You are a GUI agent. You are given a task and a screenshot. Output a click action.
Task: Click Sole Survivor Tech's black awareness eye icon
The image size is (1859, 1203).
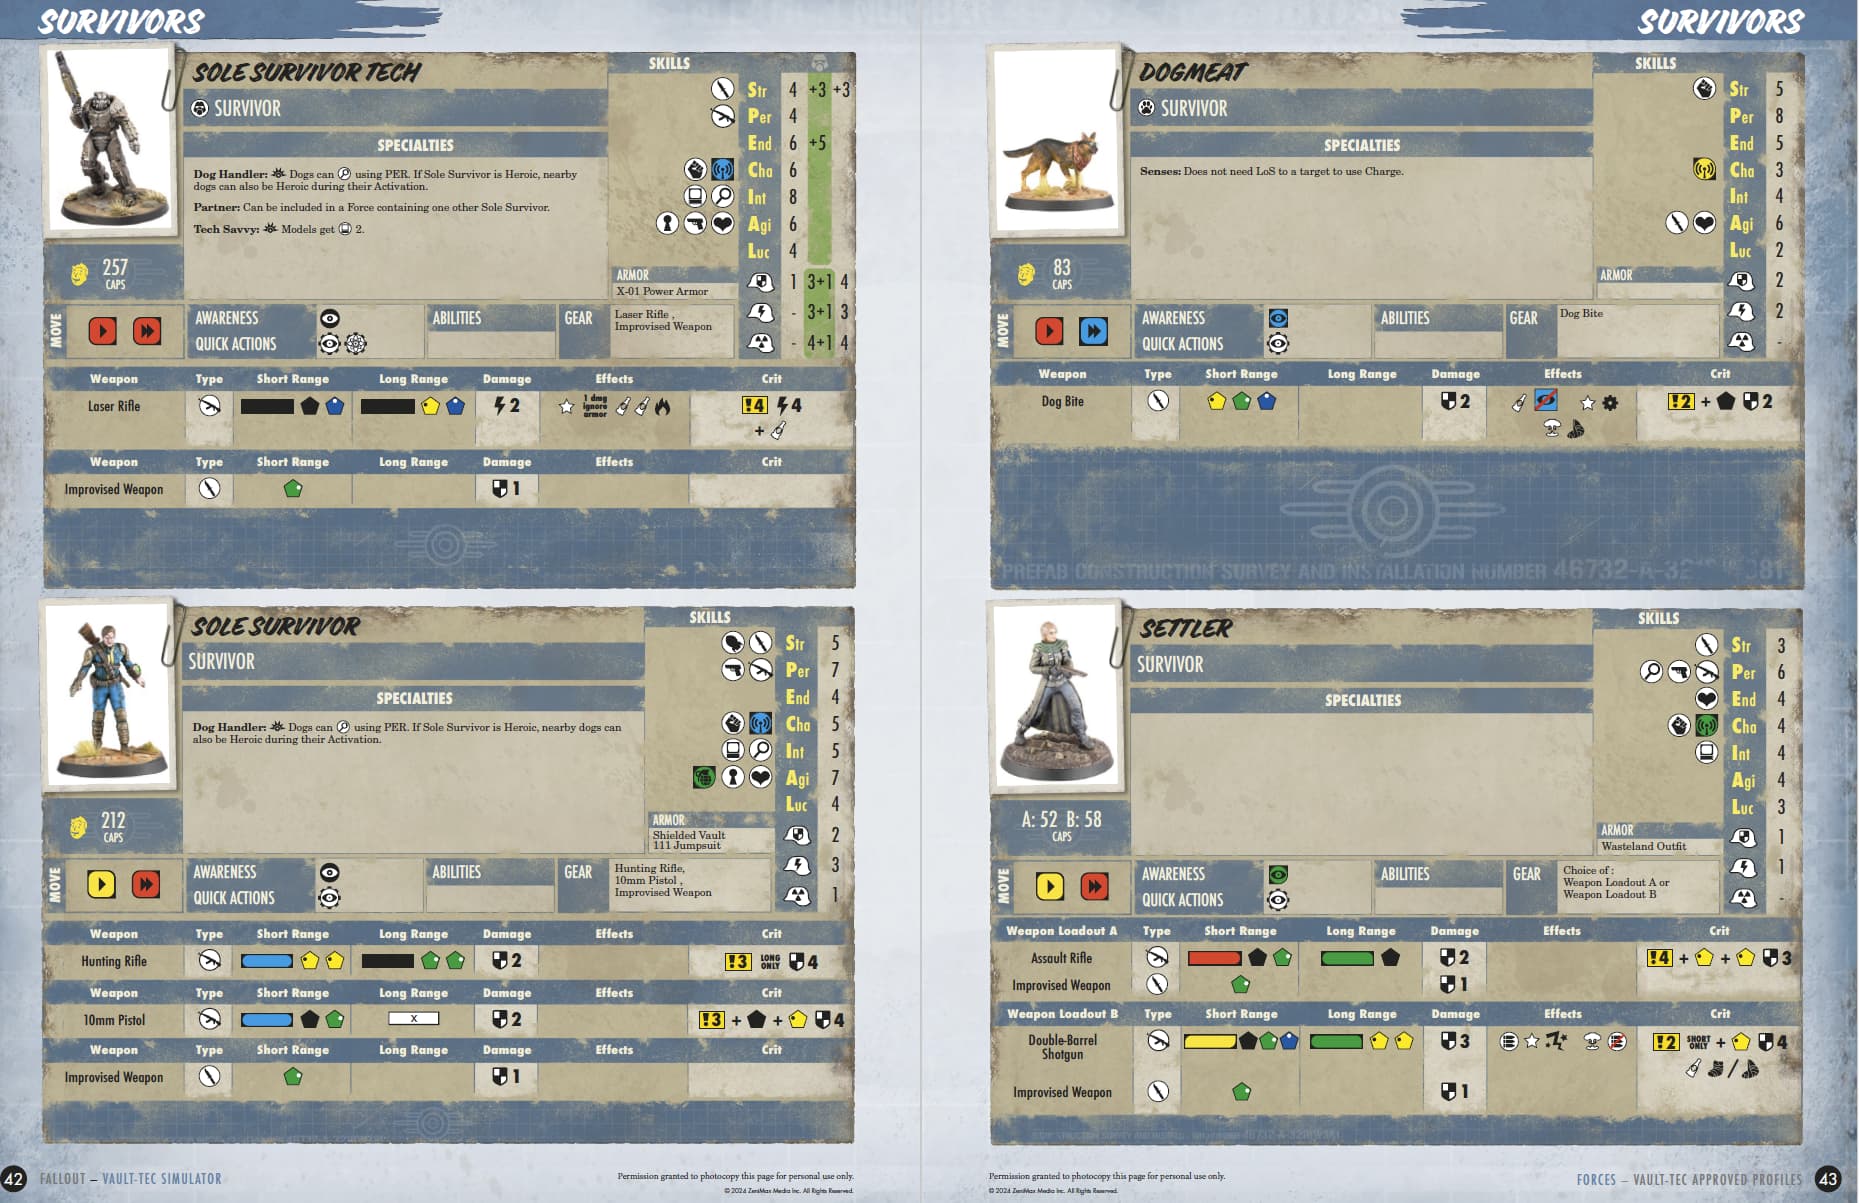click(x=329, y=318)
